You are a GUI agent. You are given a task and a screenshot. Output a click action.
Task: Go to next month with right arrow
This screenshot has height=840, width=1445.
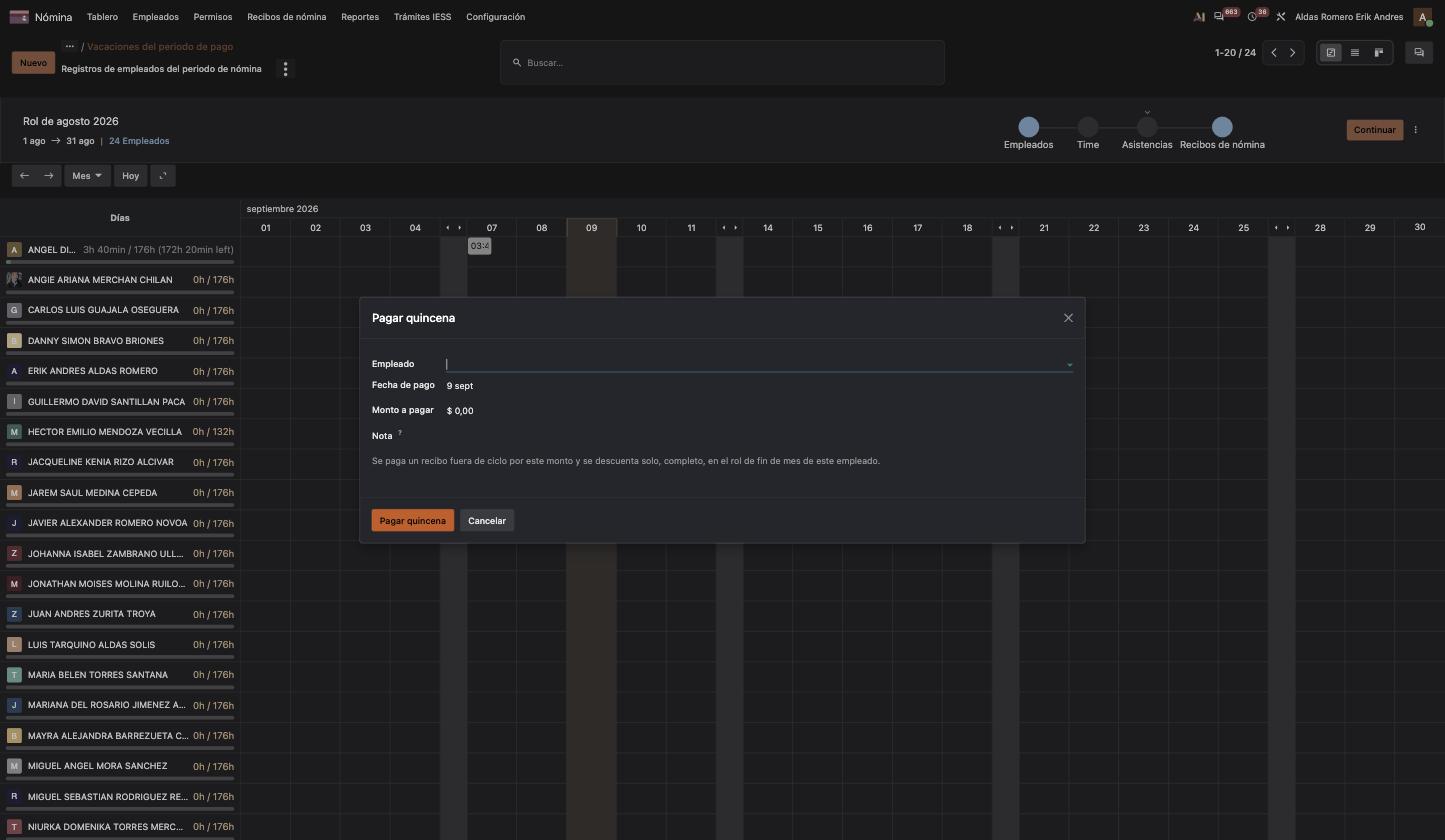[x=48, y=176]
